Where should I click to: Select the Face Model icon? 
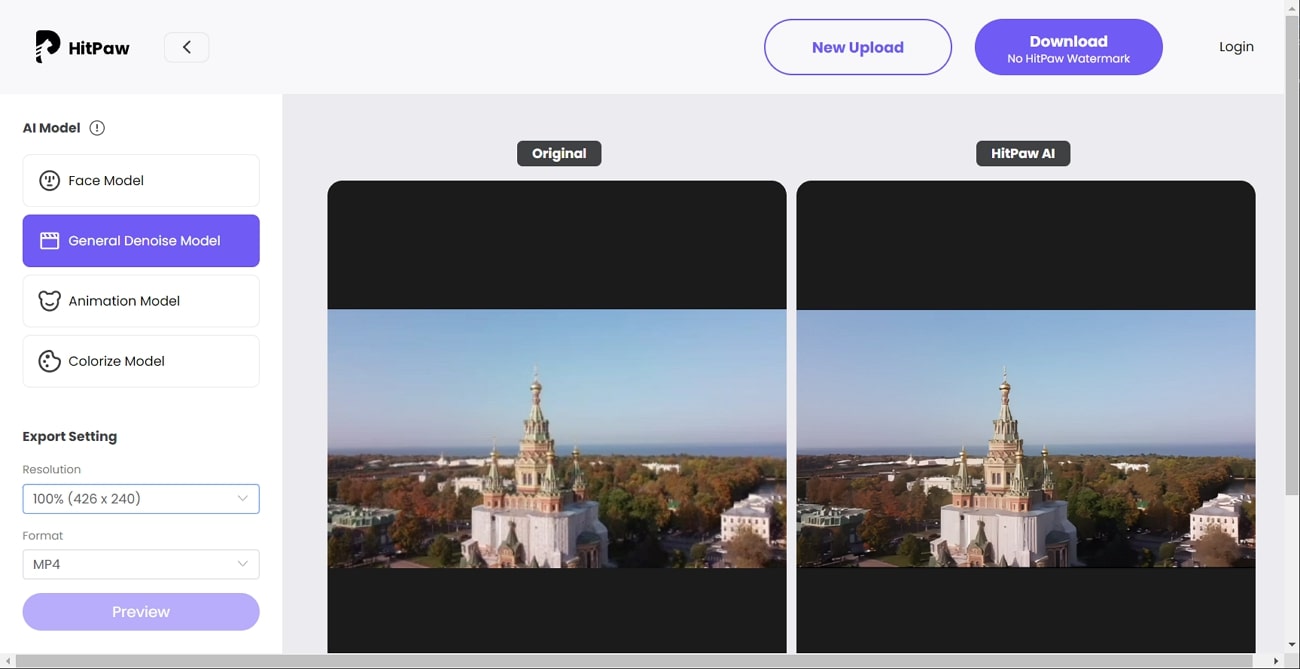[50, 180]
